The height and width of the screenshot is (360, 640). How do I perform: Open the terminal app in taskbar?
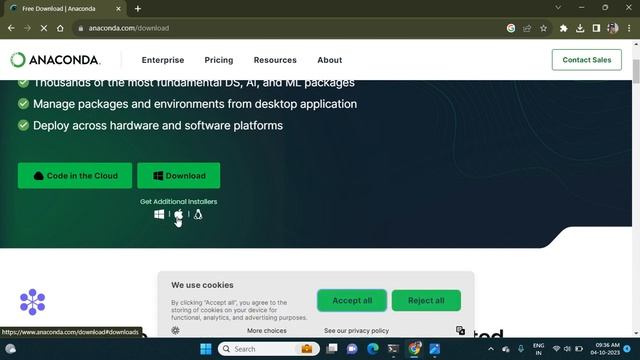tap(393, 349)
